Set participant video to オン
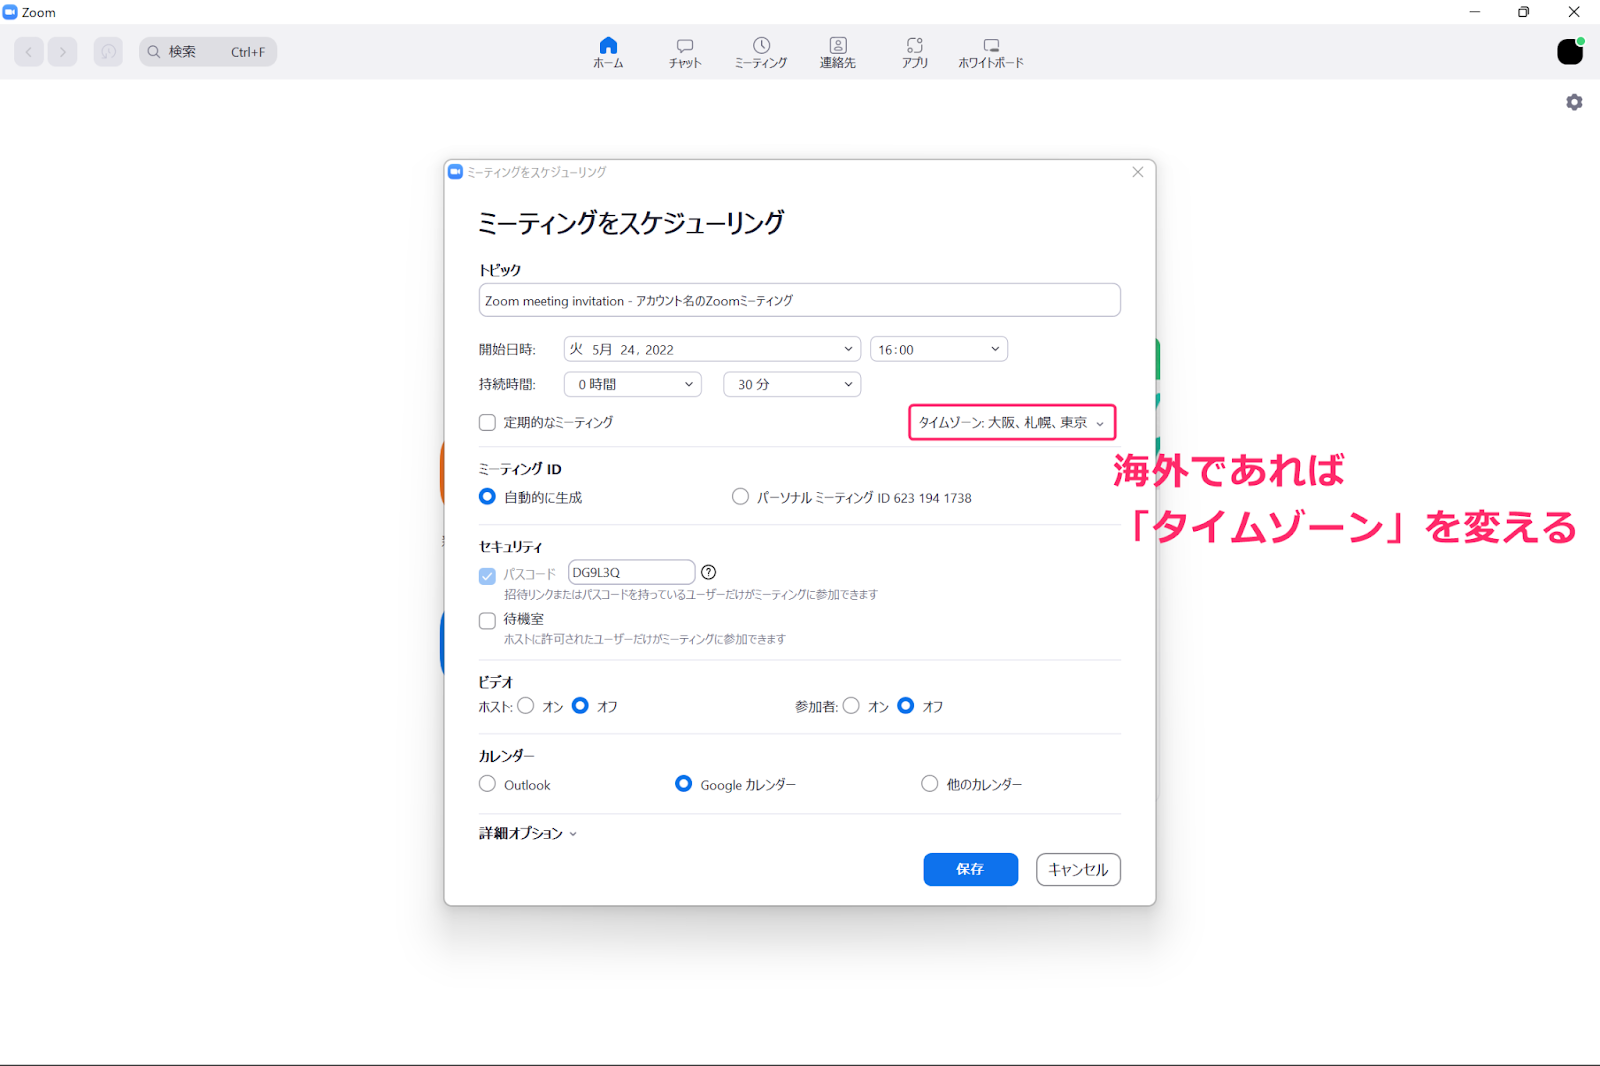This screenshot has width=1600, height=1066. (x=851, y=706)
